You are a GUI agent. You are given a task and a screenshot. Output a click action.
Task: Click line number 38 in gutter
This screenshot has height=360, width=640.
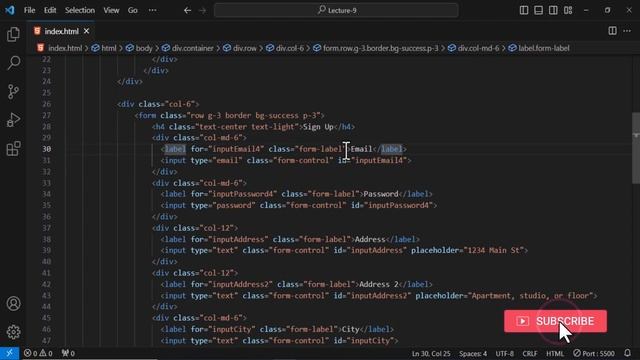click(47, 239)
